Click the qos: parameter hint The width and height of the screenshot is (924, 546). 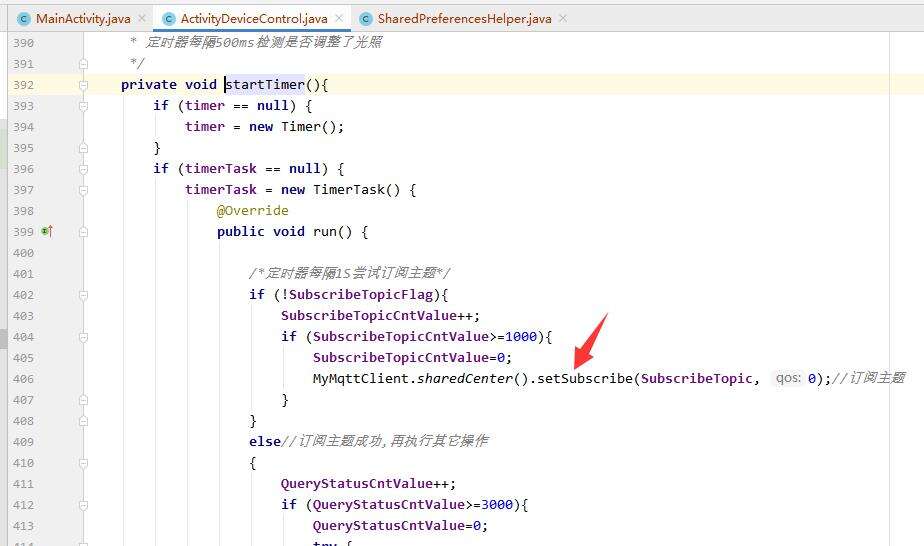790,378
